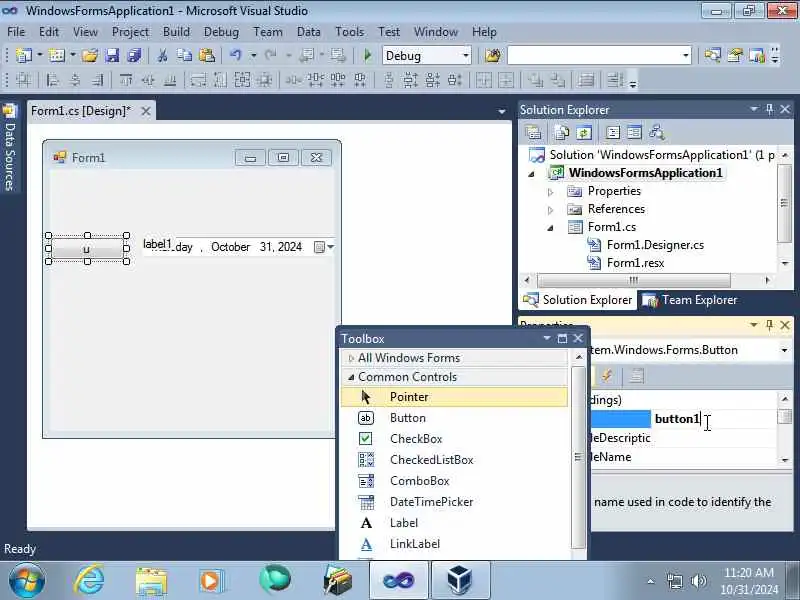Screen dimensions: 800x600
Task: Click the VirtualBox cube icon in taskbar
Action: (460, 580)
